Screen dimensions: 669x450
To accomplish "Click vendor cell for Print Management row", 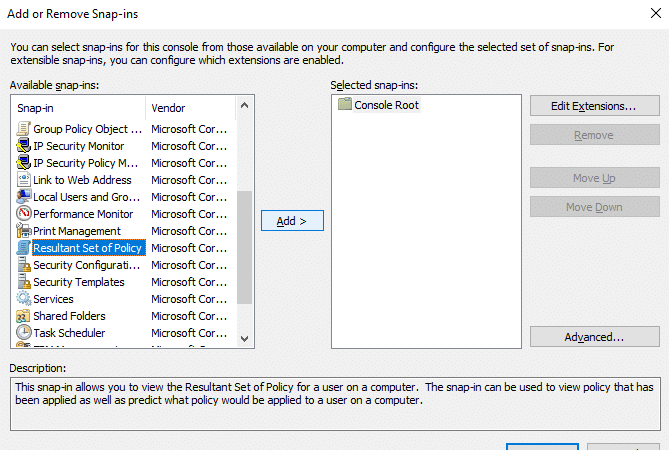I will coord(189,231).
